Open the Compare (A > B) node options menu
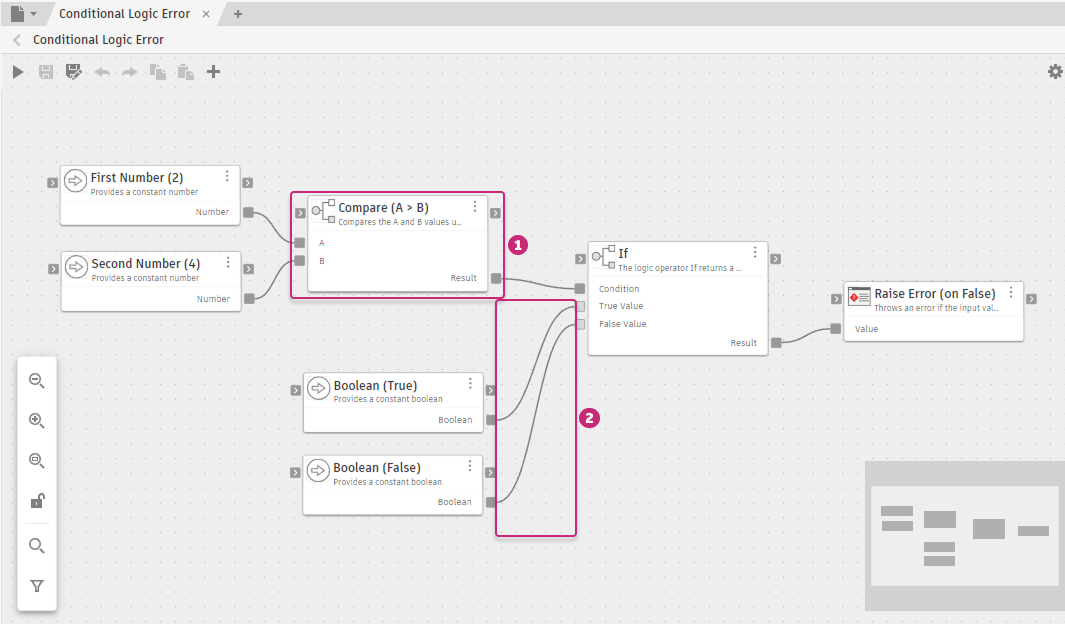 click(475, 206)
